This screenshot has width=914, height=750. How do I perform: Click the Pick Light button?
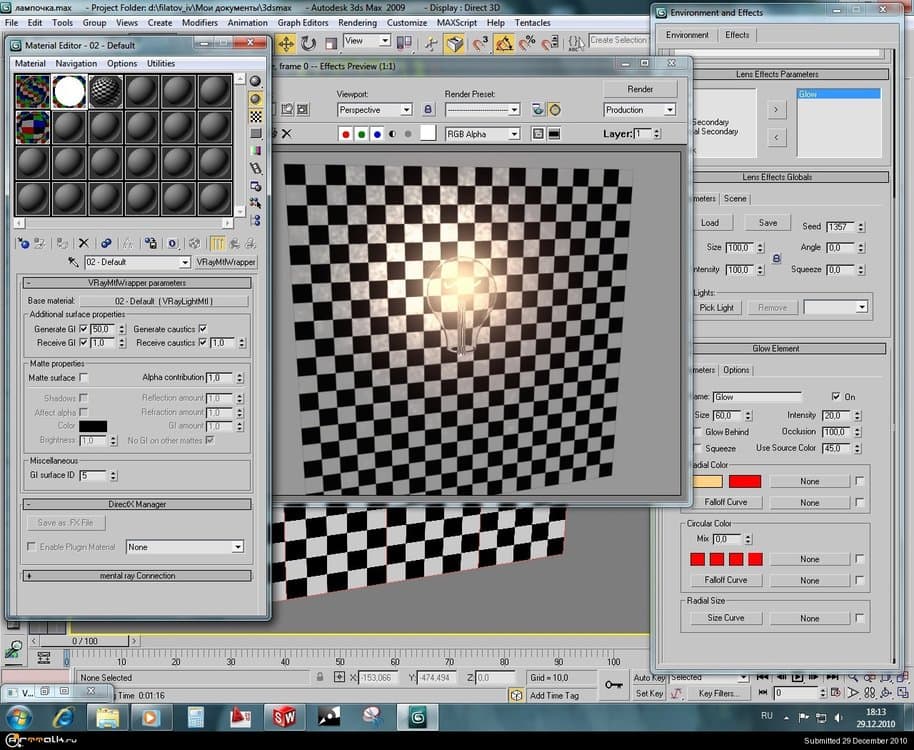[717, 307]
